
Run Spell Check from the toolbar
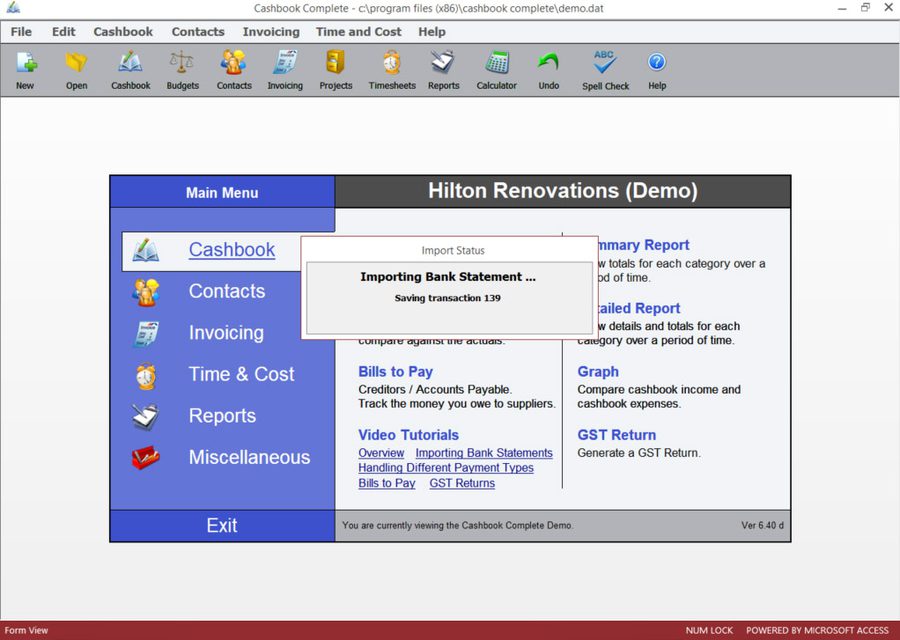[605, 62]
